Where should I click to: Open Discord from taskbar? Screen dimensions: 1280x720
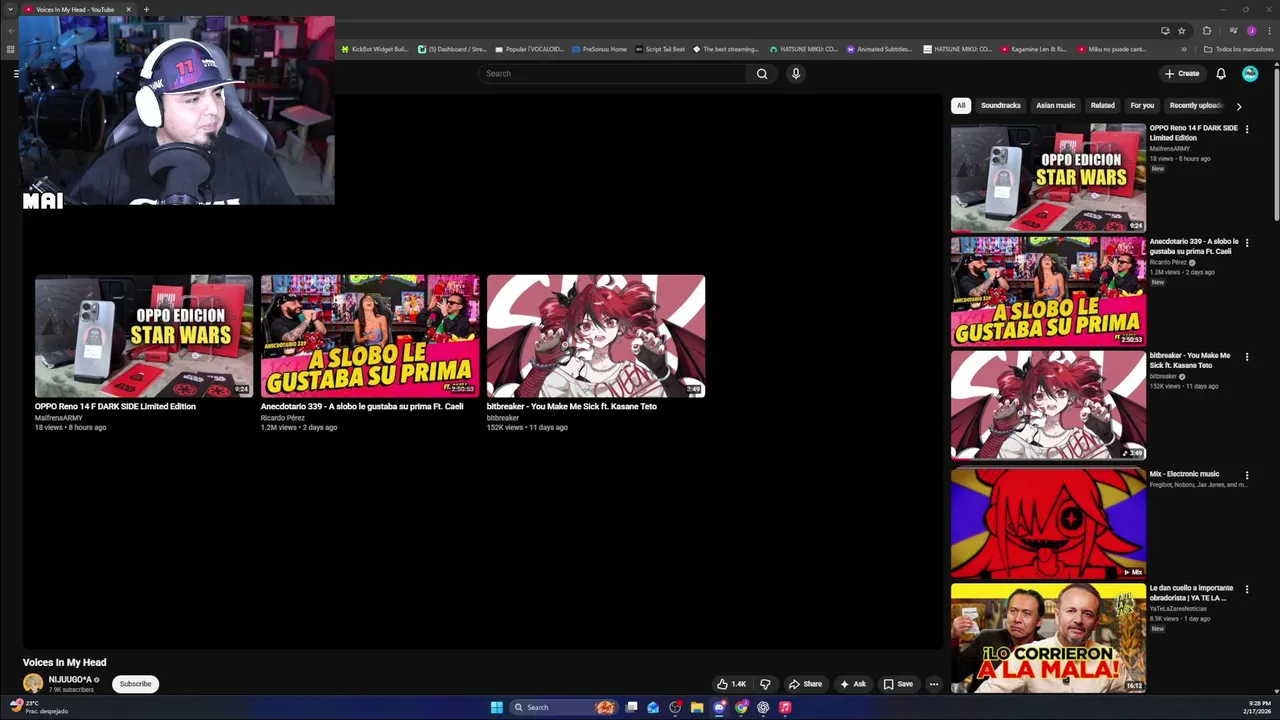[x=719, y=707]
